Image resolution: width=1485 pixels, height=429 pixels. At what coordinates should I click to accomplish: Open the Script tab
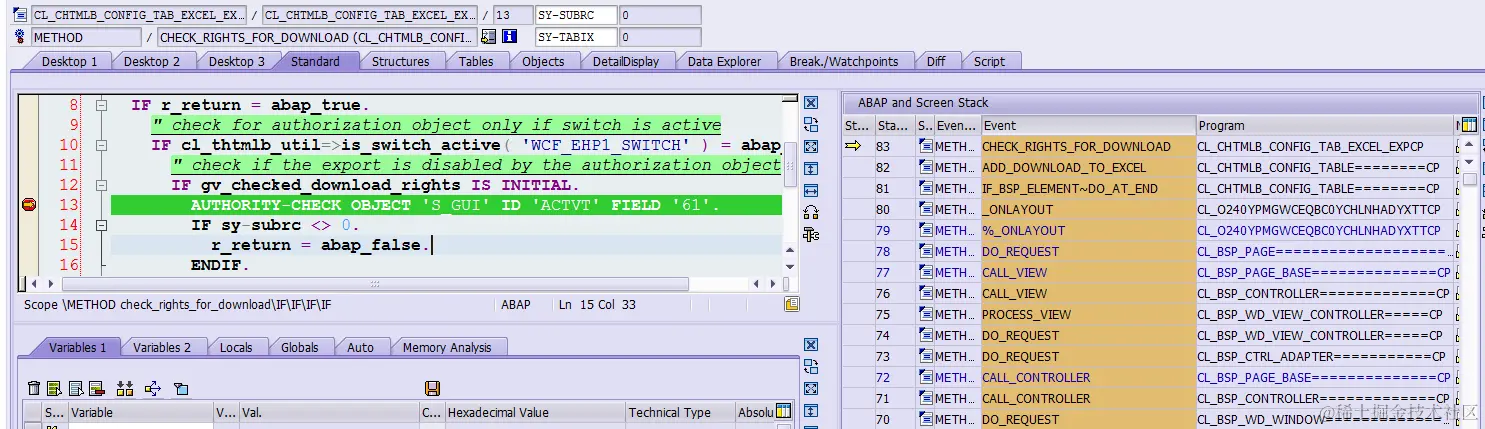click(x=989, y=61)
